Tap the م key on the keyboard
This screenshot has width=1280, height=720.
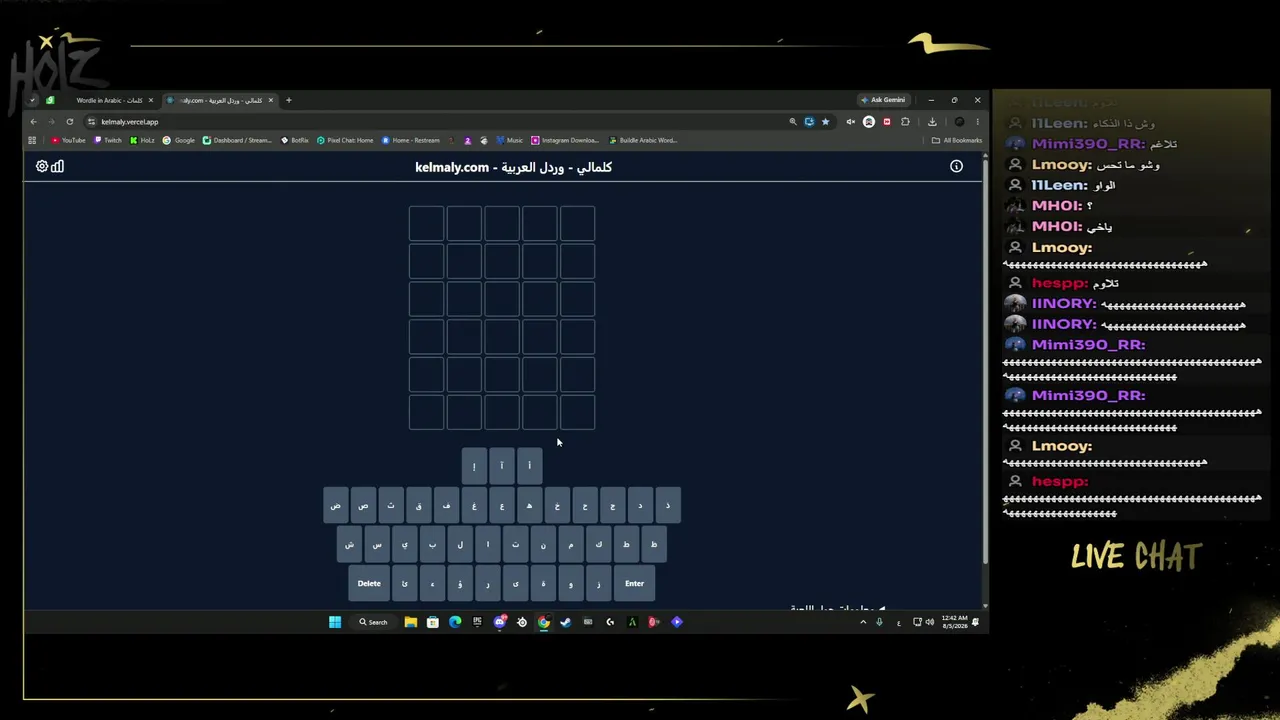point(571,544)
